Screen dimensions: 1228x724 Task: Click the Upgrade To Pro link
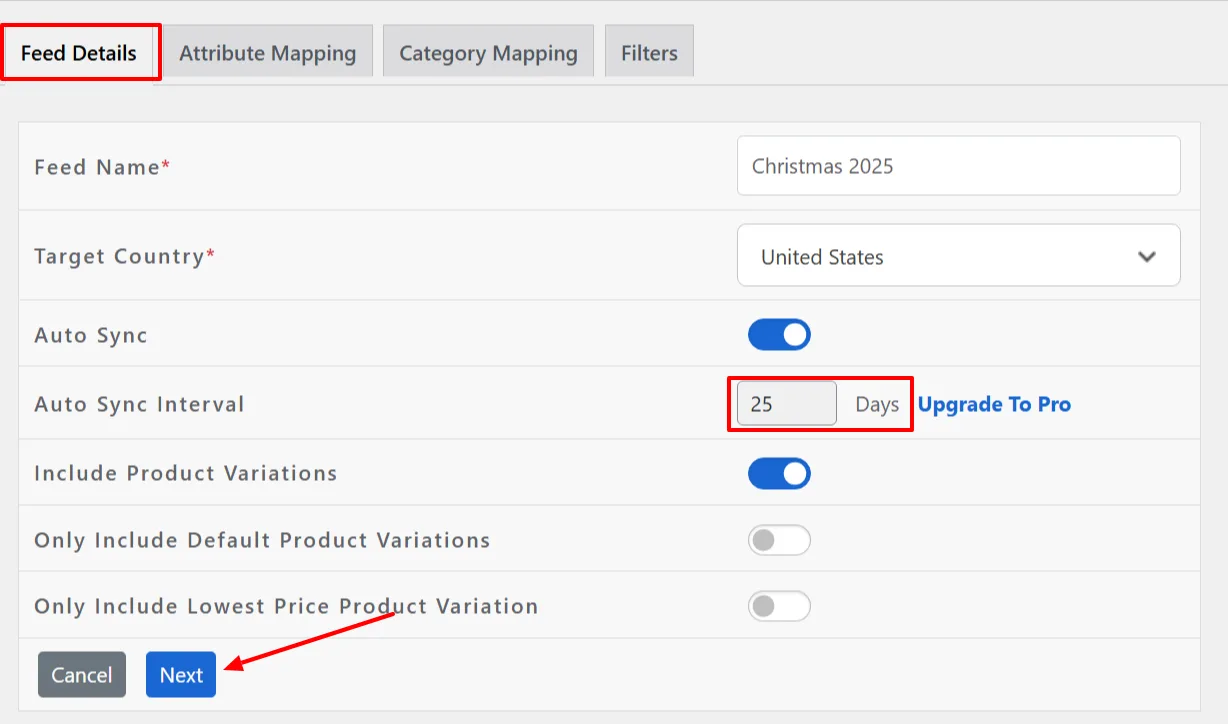pos(993,404)
